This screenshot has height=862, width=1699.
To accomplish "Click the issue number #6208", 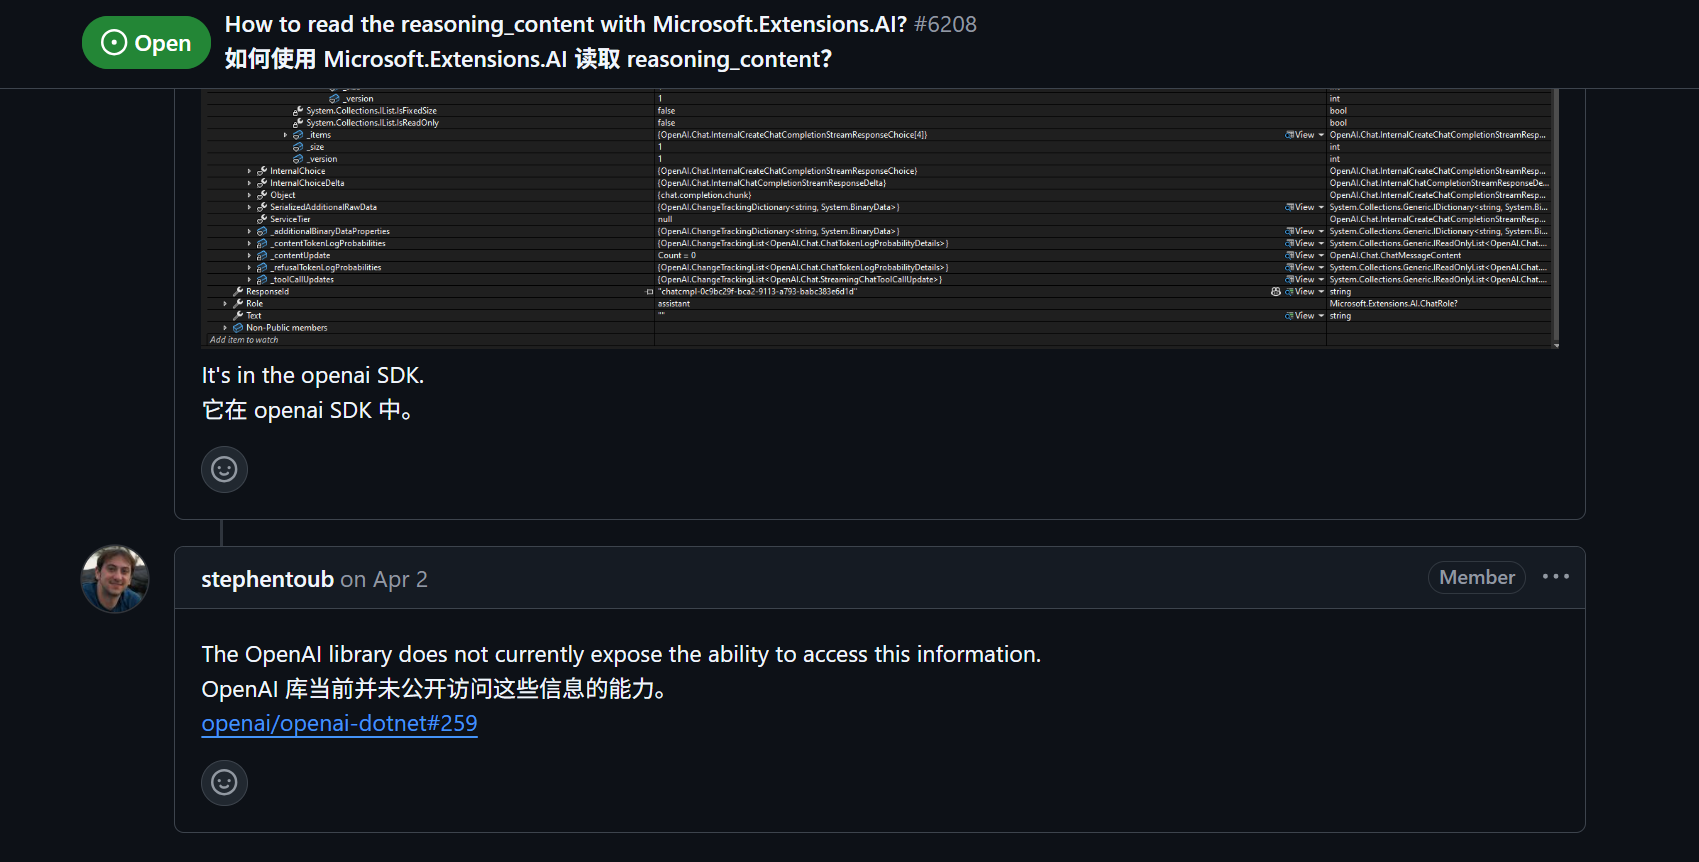I will pyautogui.click(x=945, y=24).
